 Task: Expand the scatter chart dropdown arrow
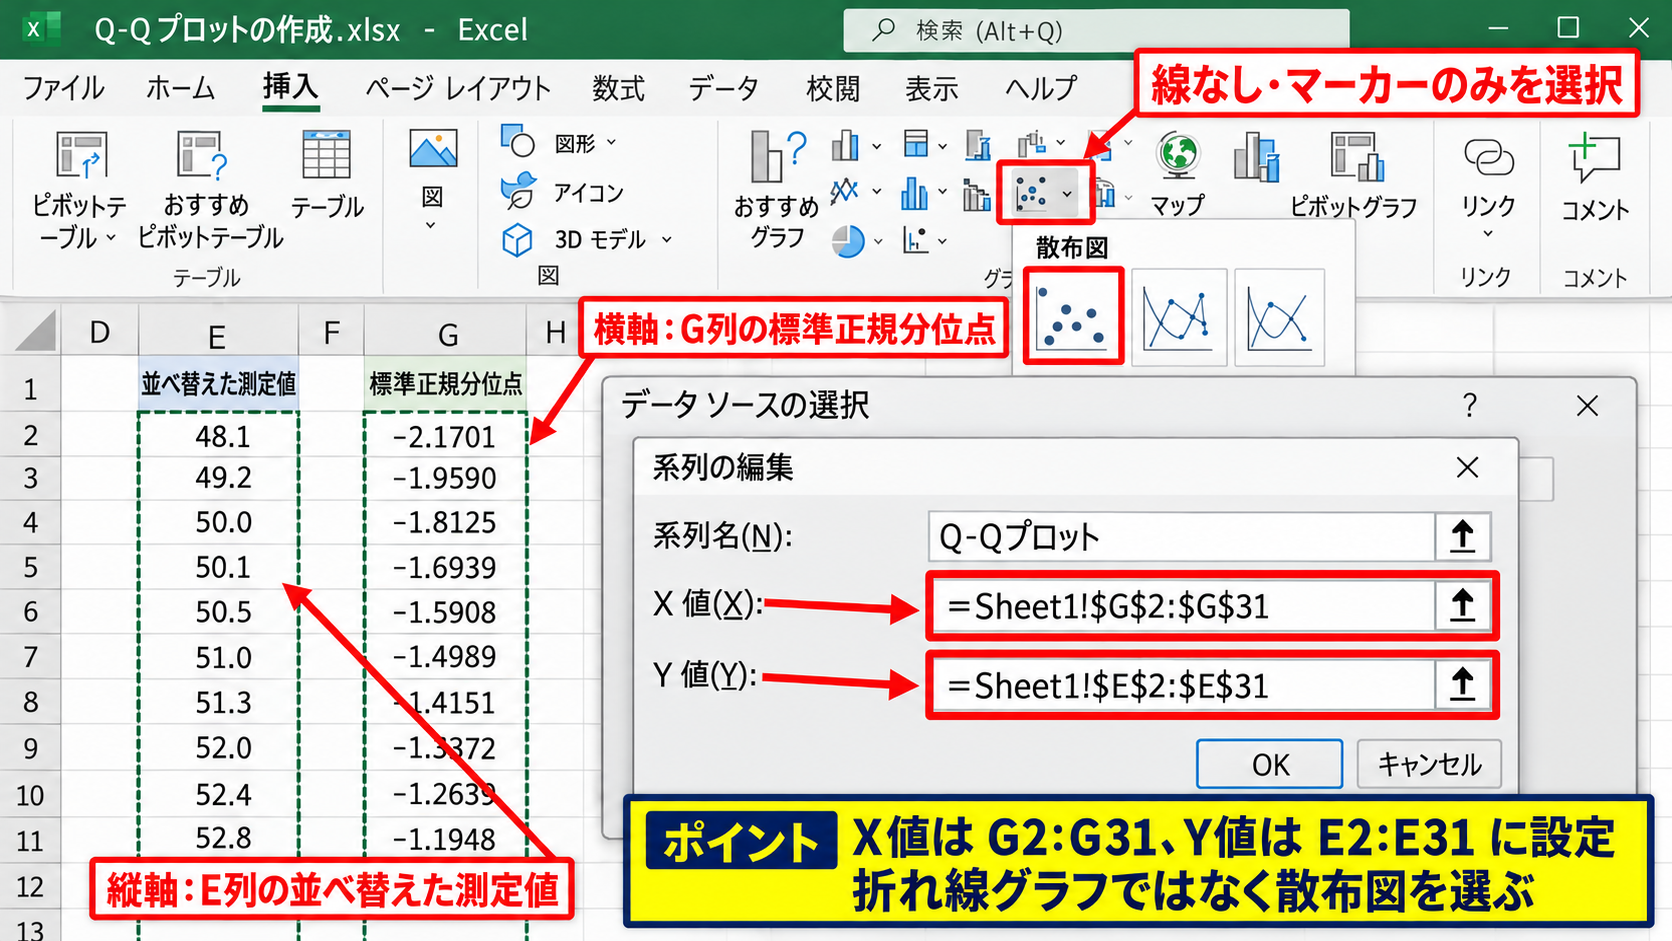[1068, 194]
